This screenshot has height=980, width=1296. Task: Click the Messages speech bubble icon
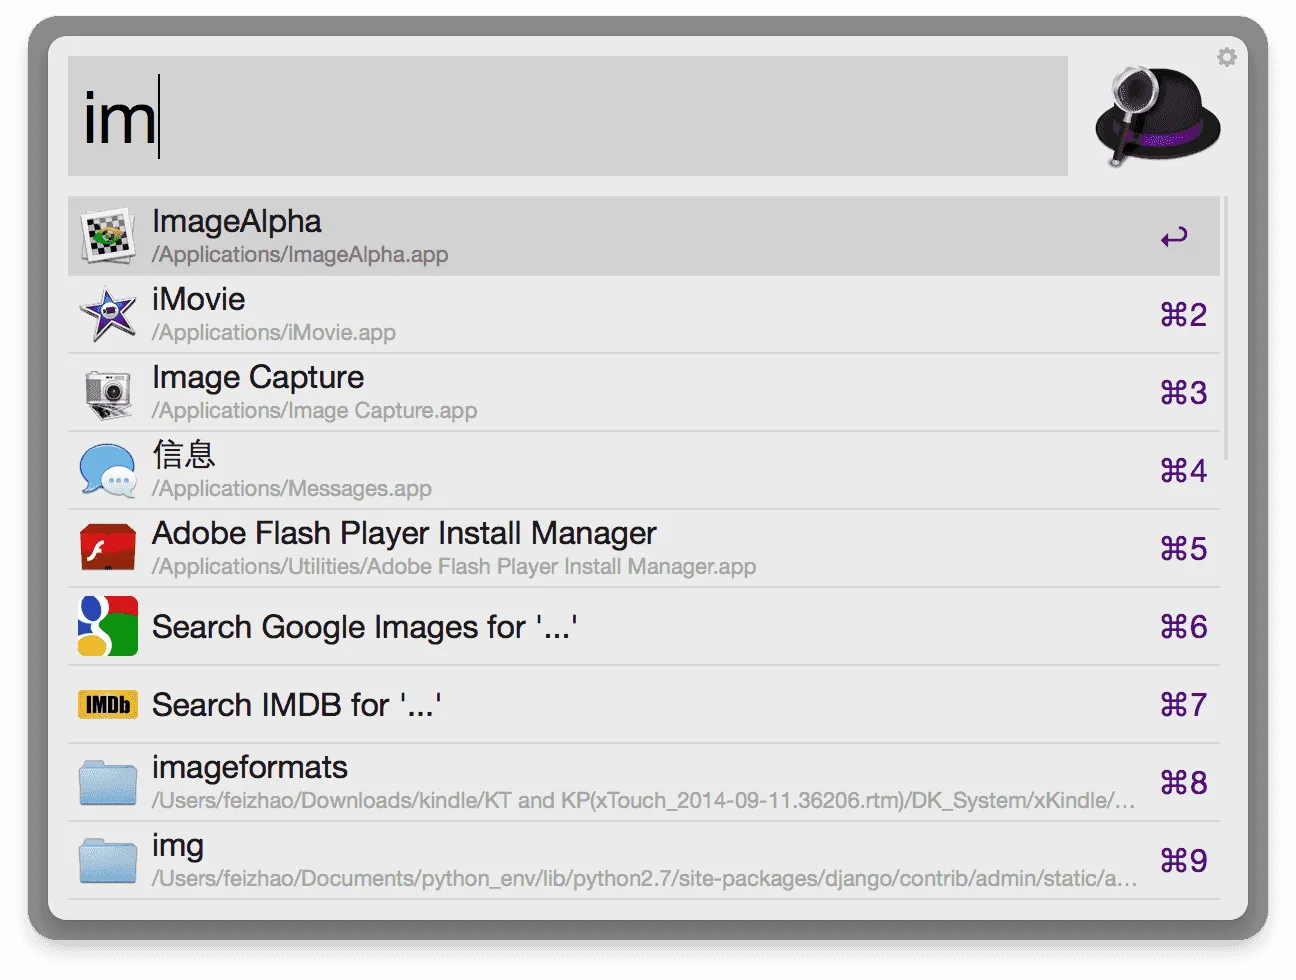(x=107, y=471)
